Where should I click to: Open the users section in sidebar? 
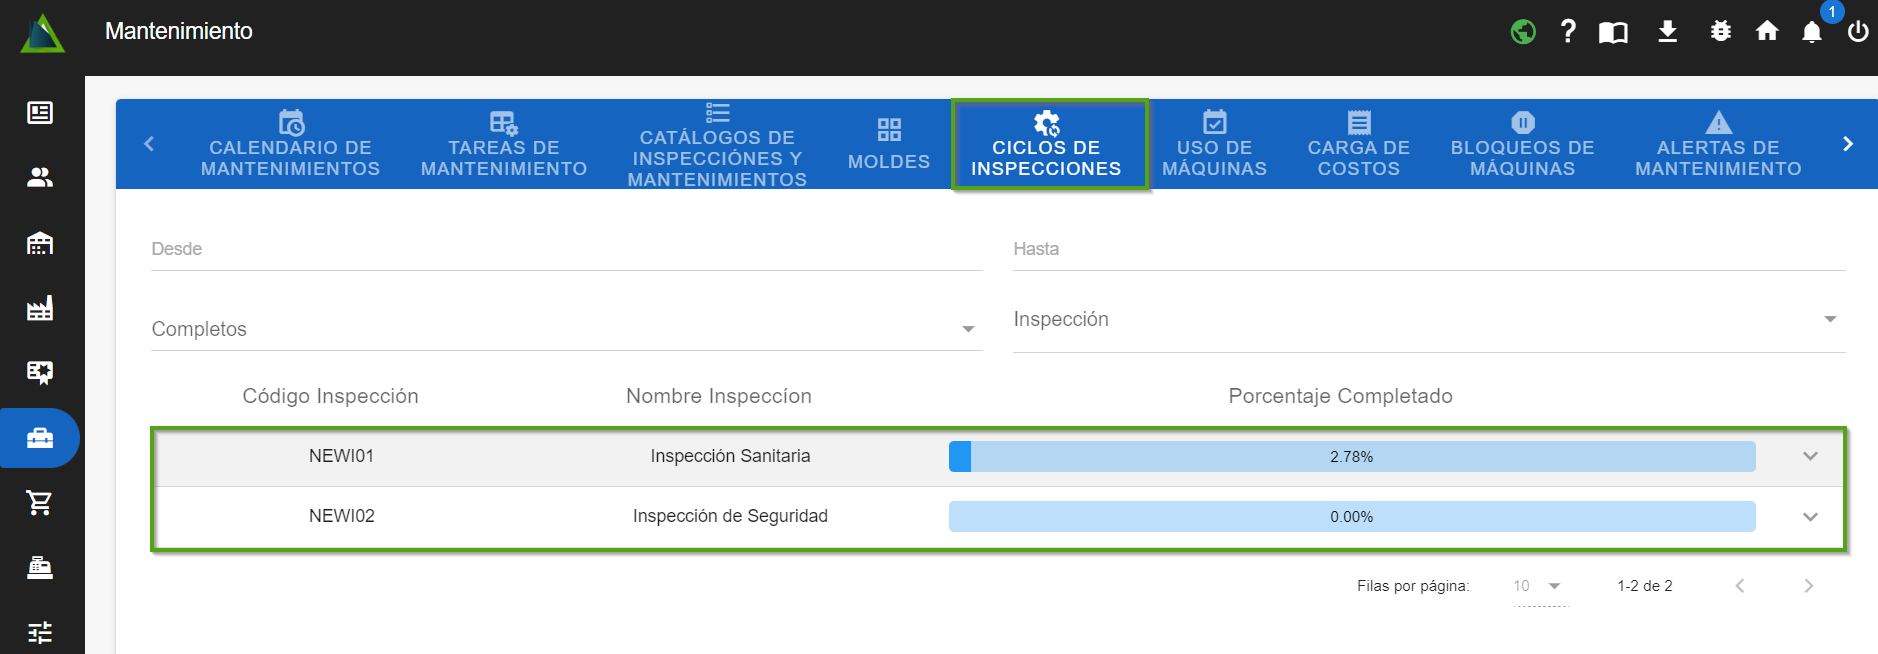point(40,178)
